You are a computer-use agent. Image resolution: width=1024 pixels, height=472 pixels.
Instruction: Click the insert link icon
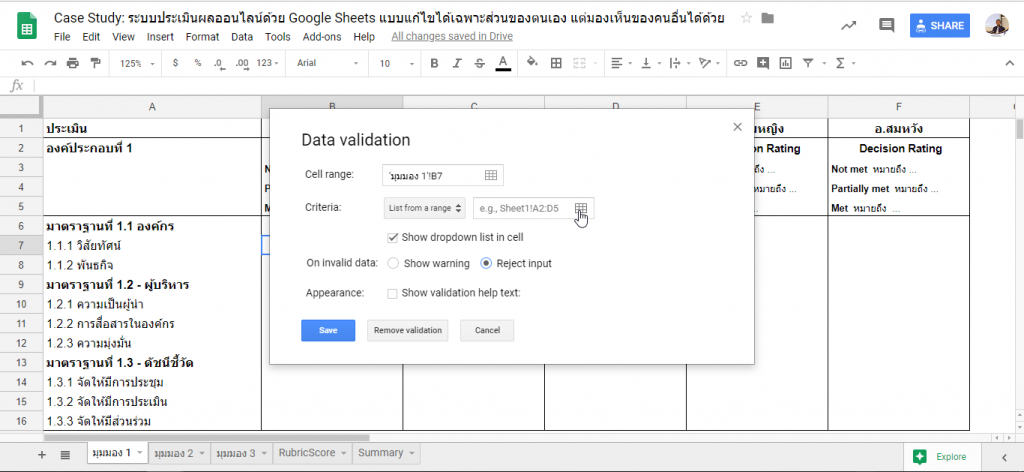(x=740, y=63)
